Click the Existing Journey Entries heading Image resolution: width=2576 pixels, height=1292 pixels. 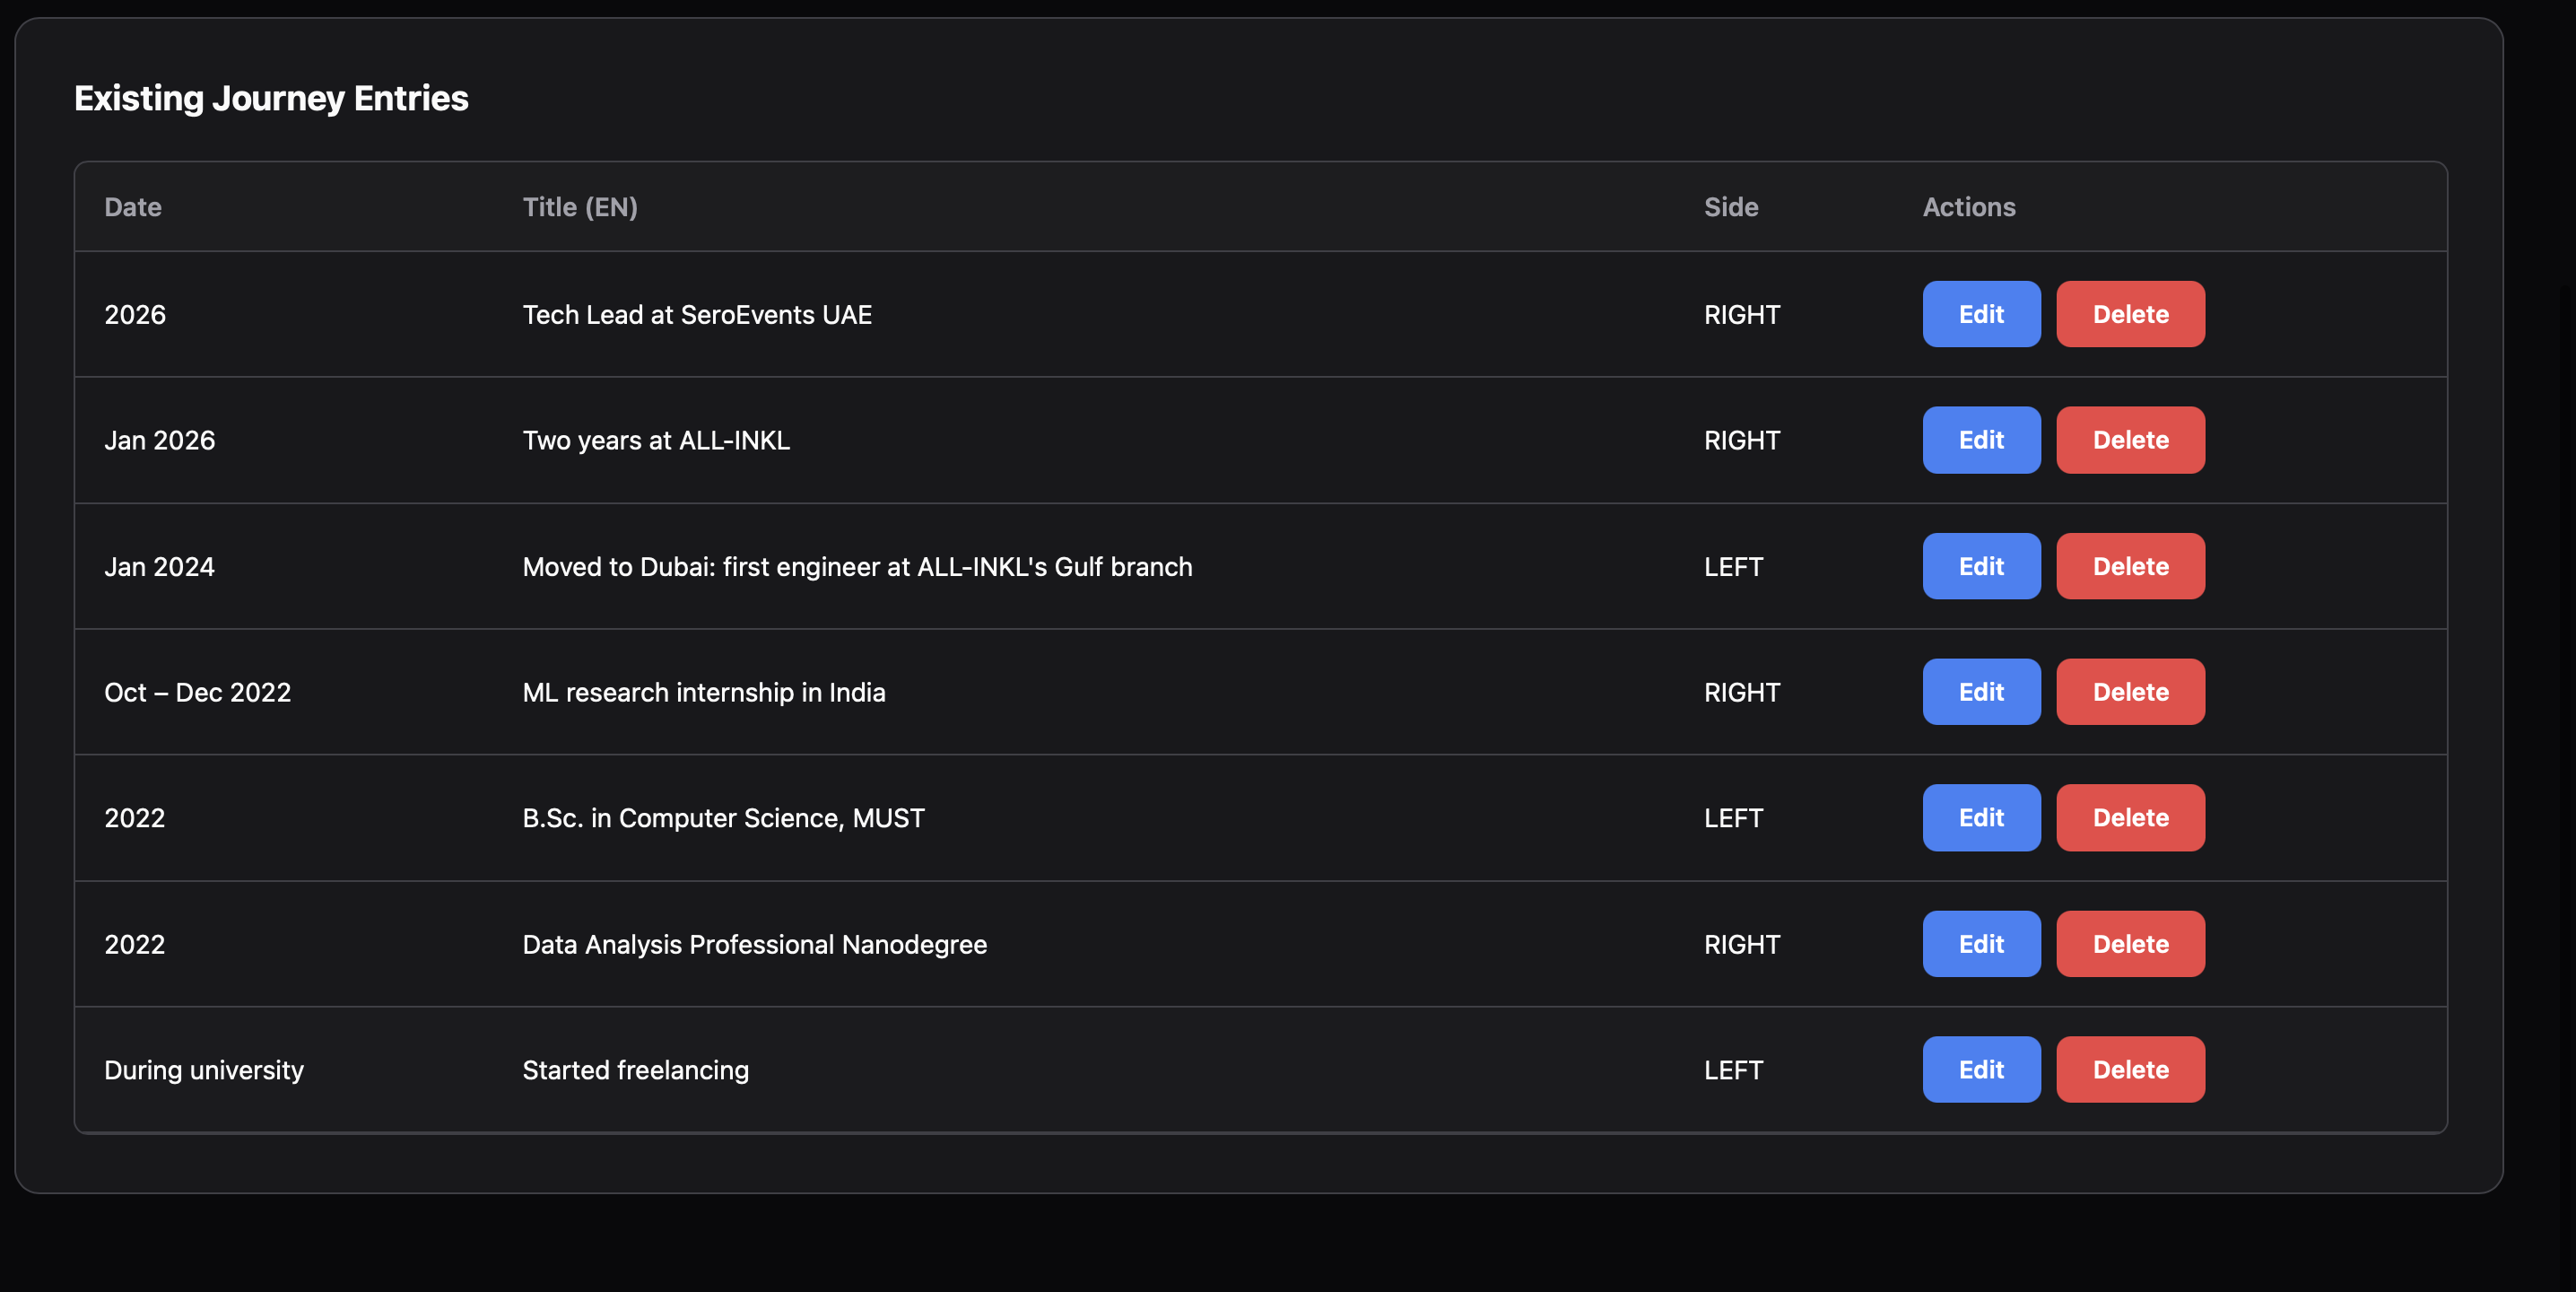(271, 98)
